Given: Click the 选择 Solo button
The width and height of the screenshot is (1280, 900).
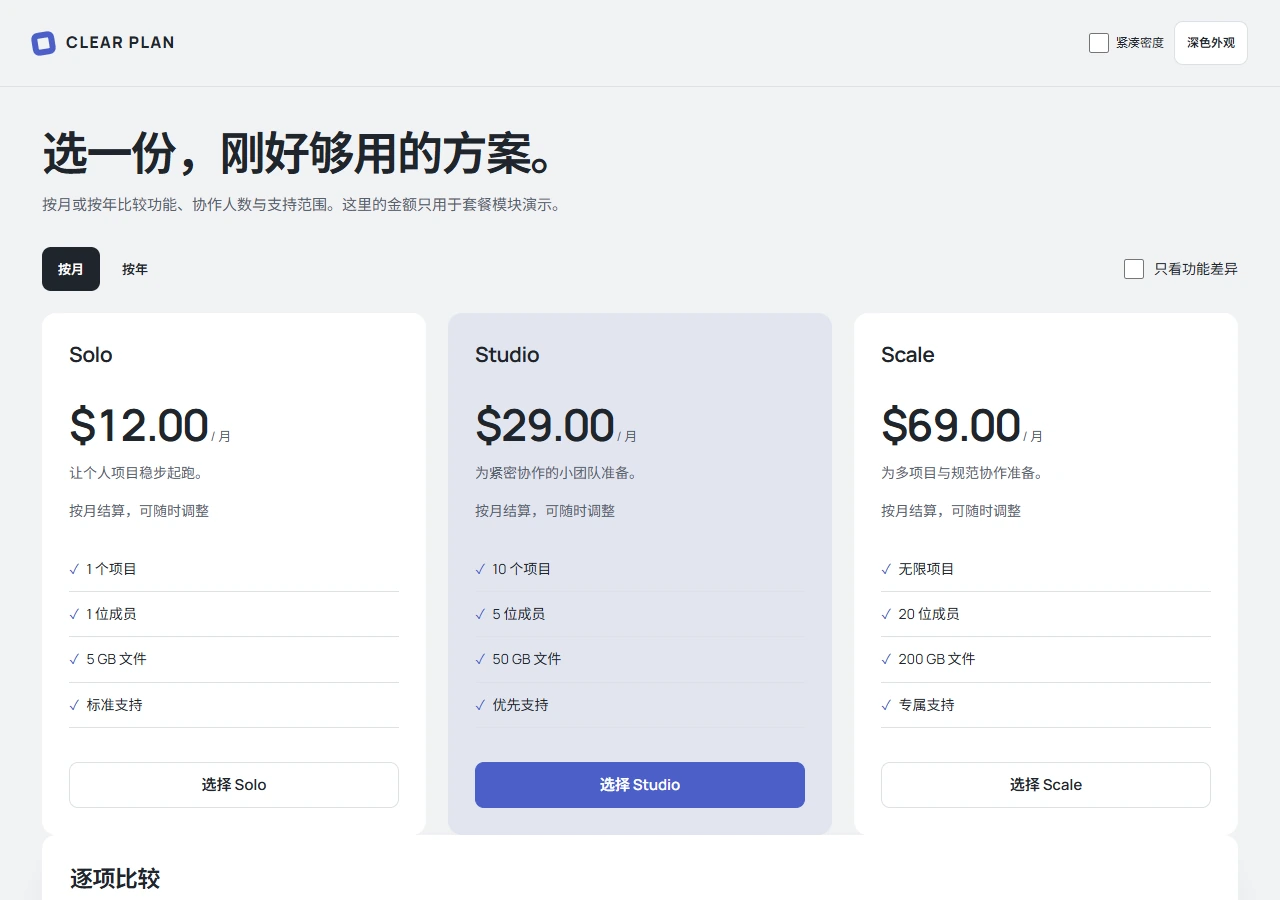Looking at the screenshot, I should point(234,785).
